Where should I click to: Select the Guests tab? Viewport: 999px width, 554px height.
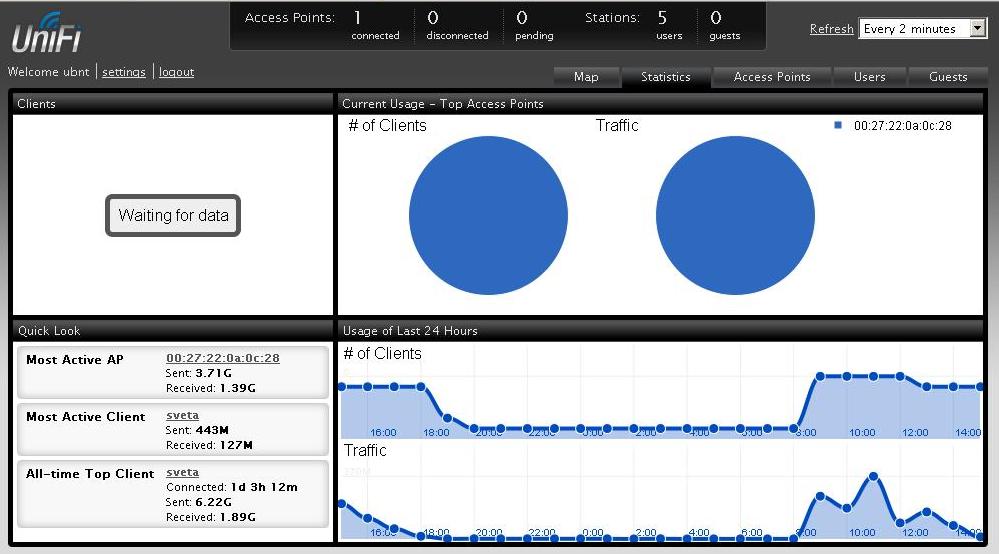[x=947, y=77]
